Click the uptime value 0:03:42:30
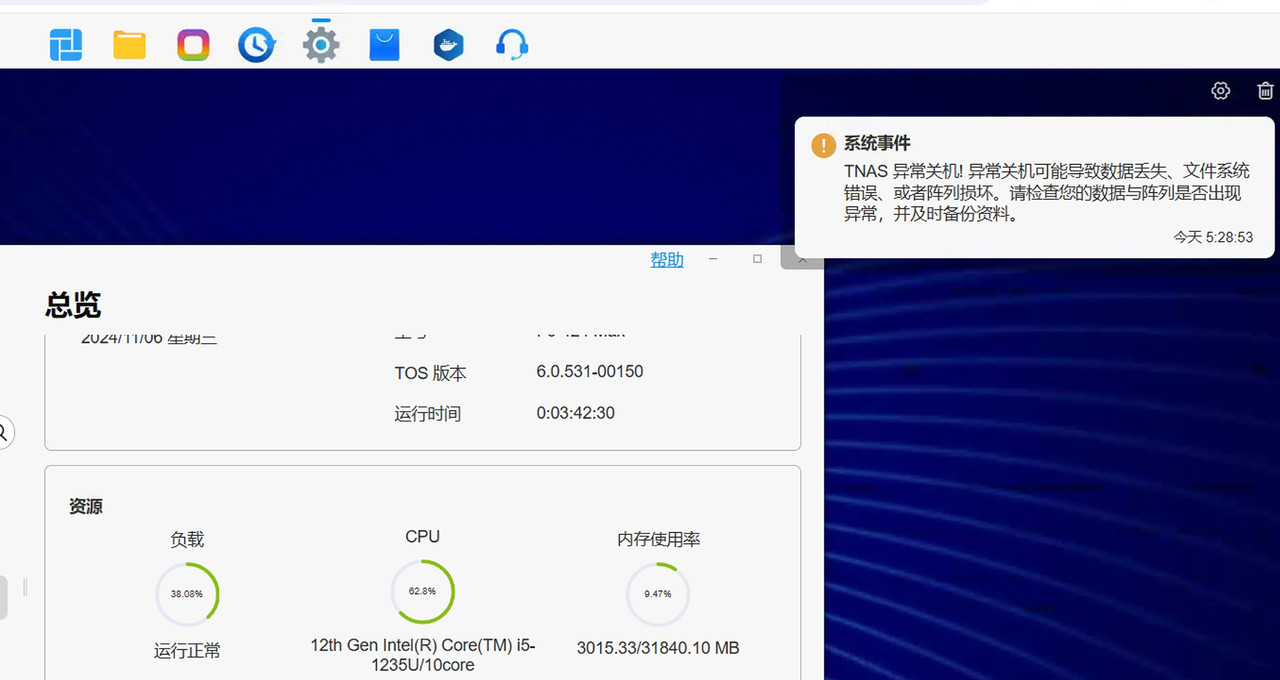1280x680 pixels. point(576,413)
